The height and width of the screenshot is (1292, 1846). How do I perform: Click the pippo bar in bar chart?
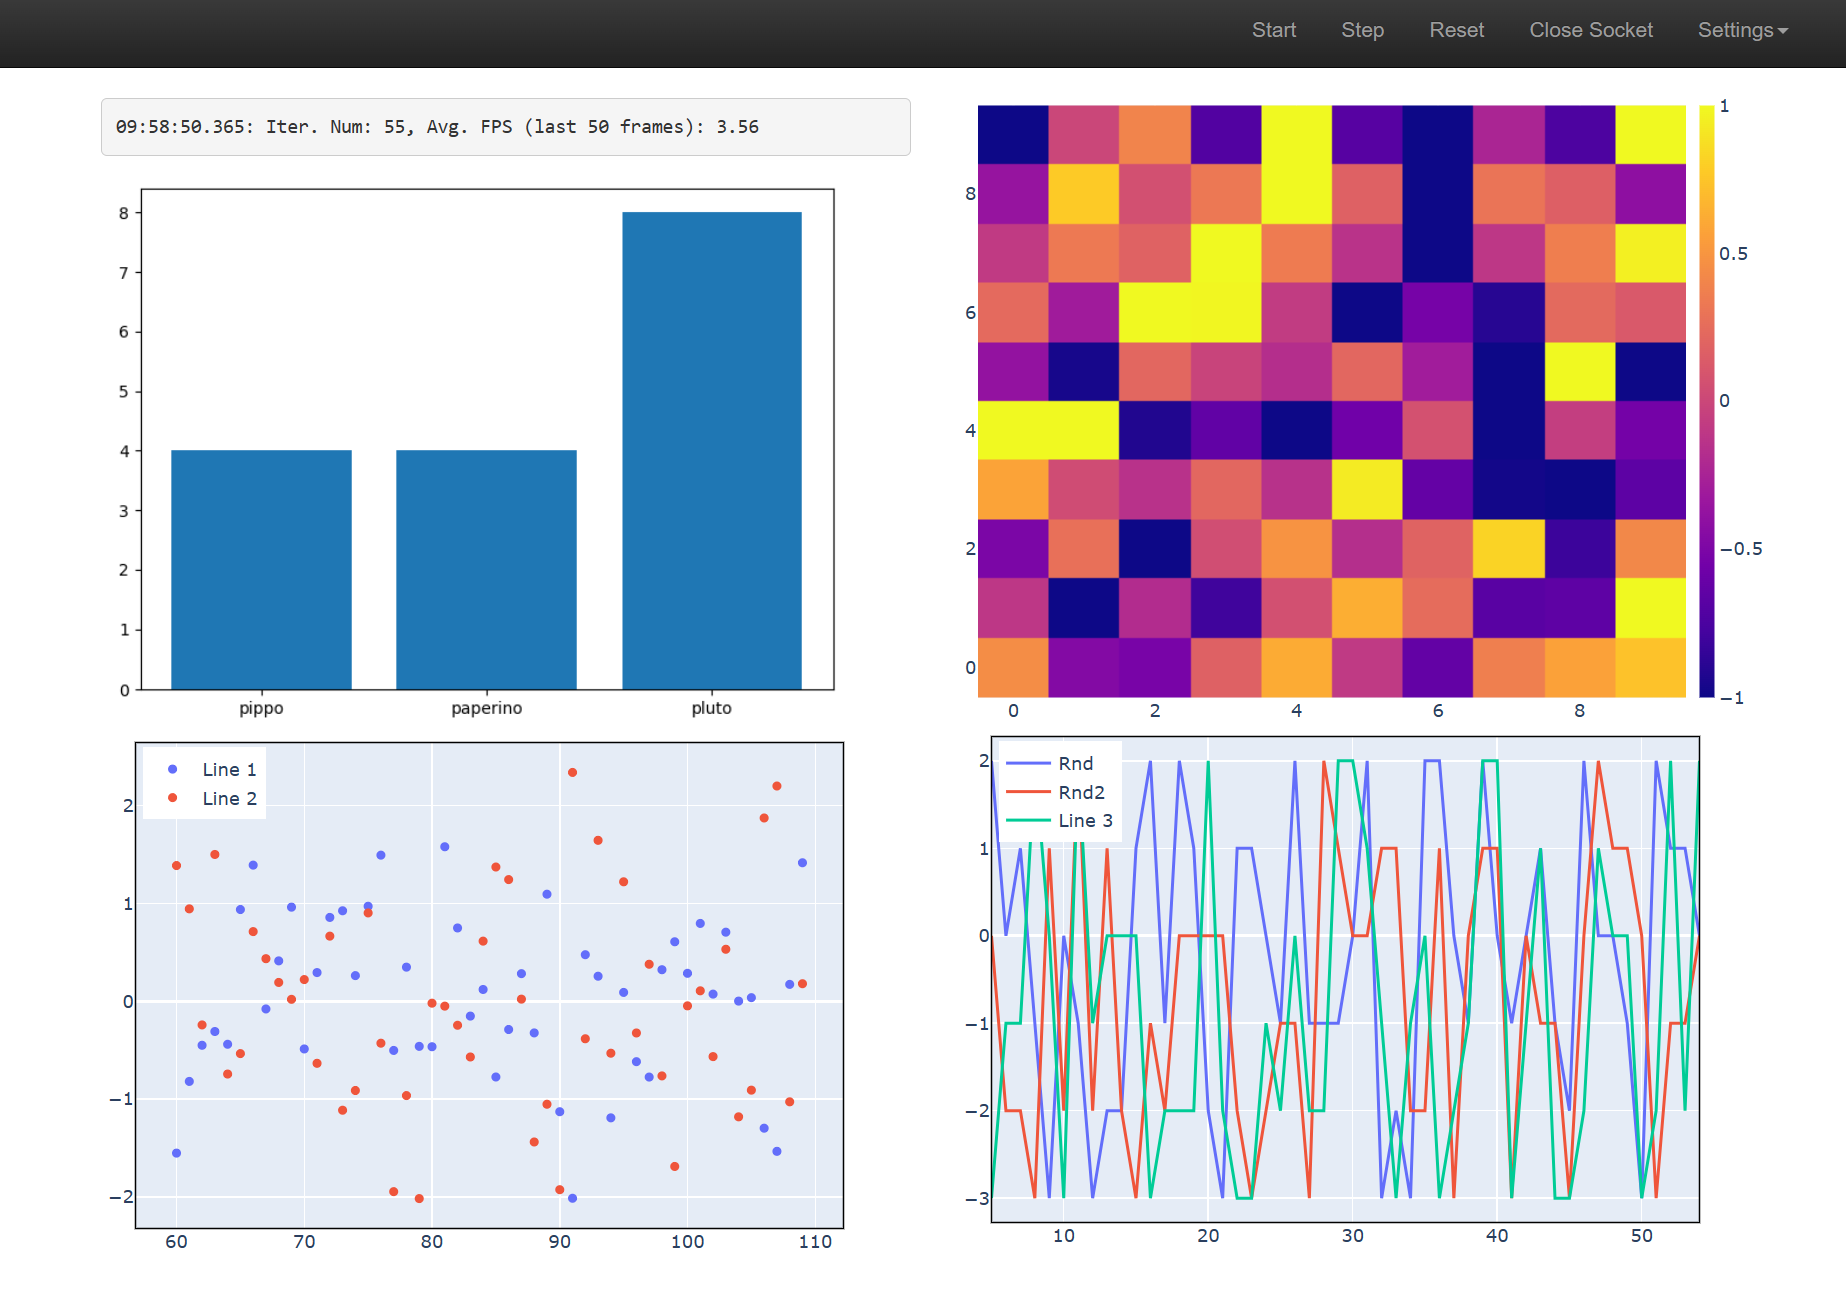(x=261, y=569)
